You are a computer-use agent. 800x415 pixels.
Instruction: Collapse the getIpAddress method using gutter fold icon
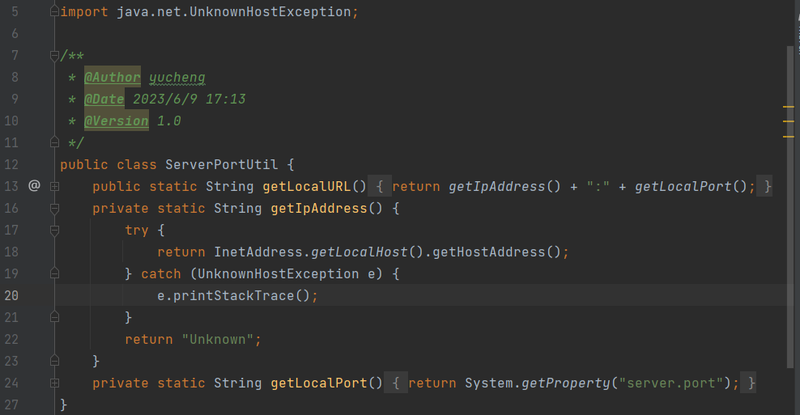55,208
